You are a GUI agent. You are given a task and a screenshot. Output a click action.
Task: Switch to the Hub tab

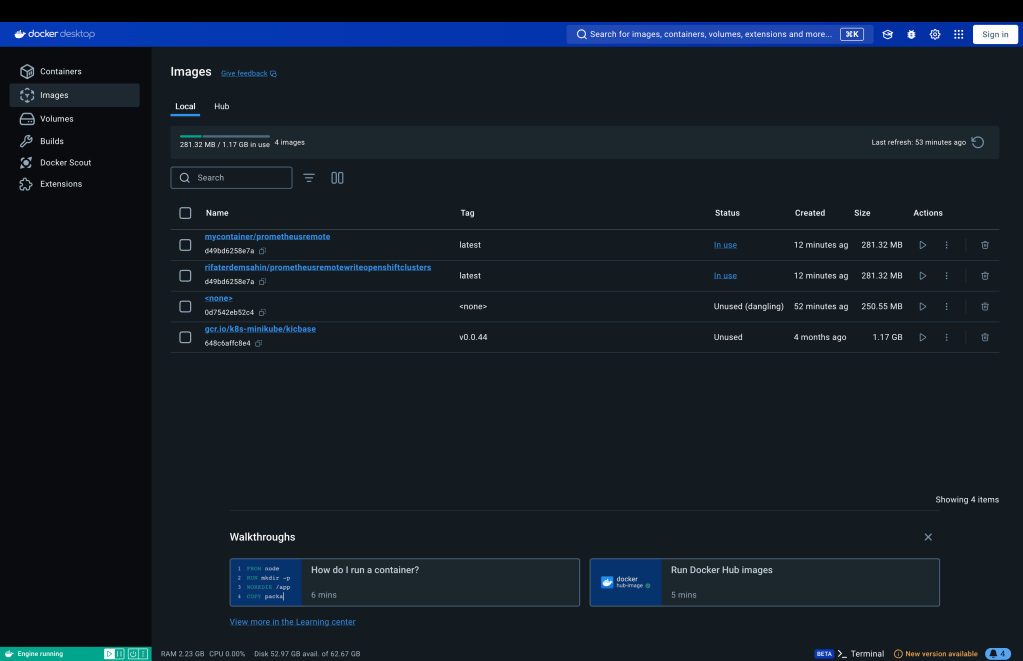[x=222, y=106]
